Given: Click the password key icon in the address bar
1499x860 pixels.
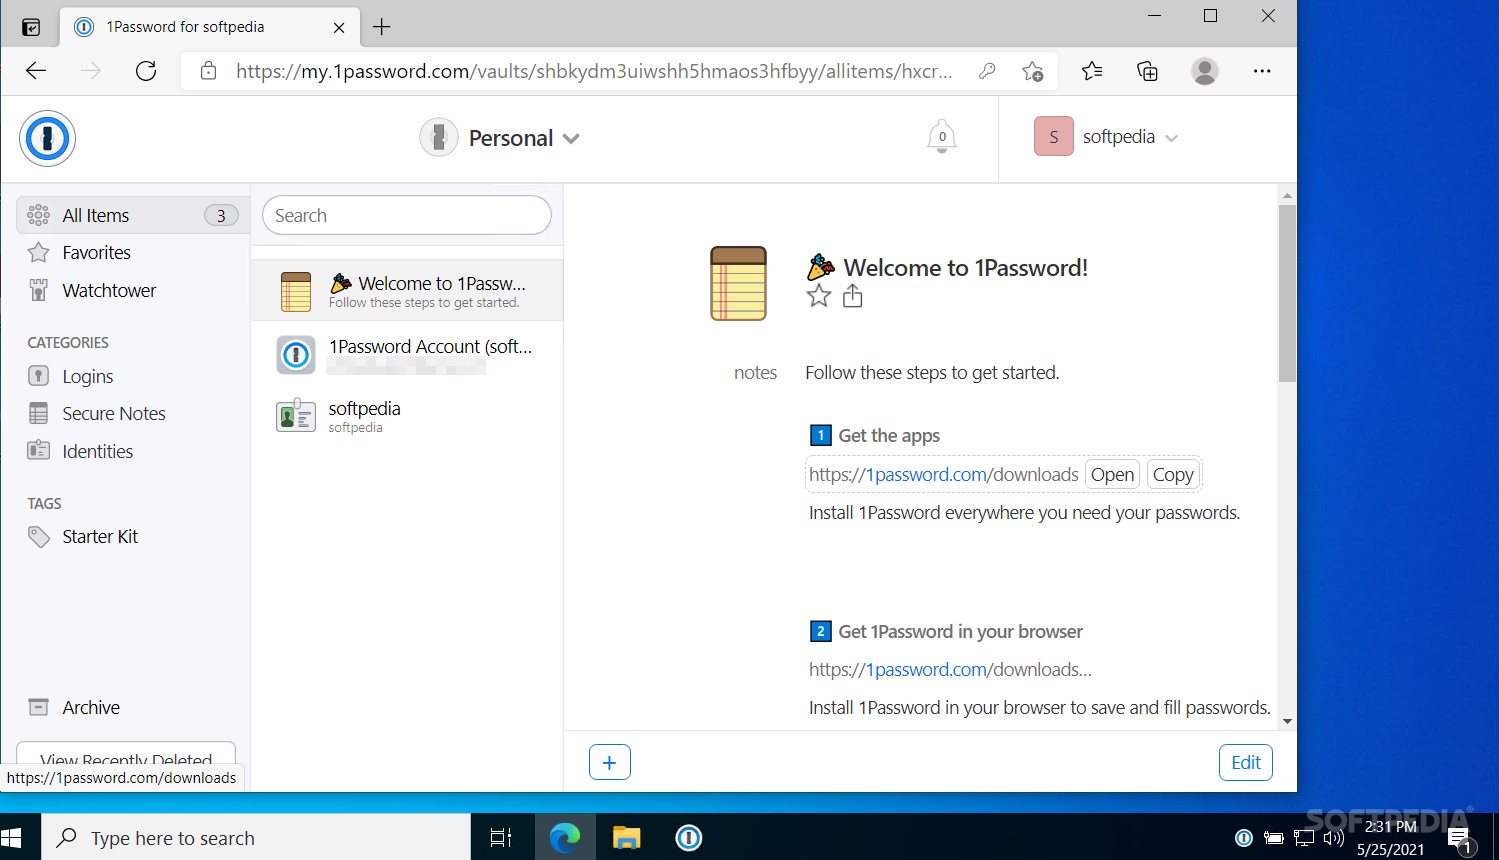Looking at the screenshot, I should pos(987,71).
